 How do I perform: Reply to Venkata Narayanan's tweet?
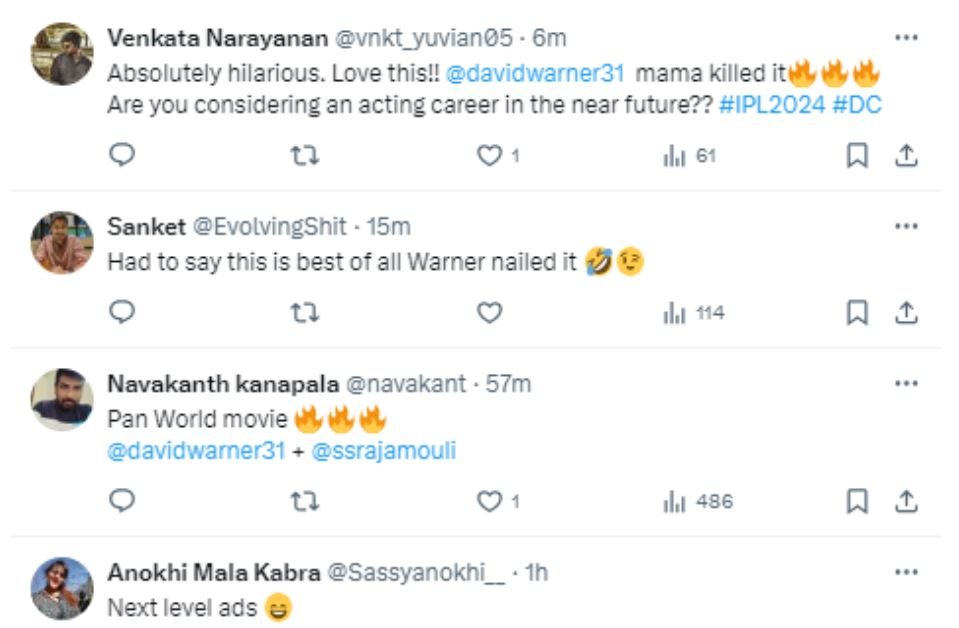coord(121,155)
